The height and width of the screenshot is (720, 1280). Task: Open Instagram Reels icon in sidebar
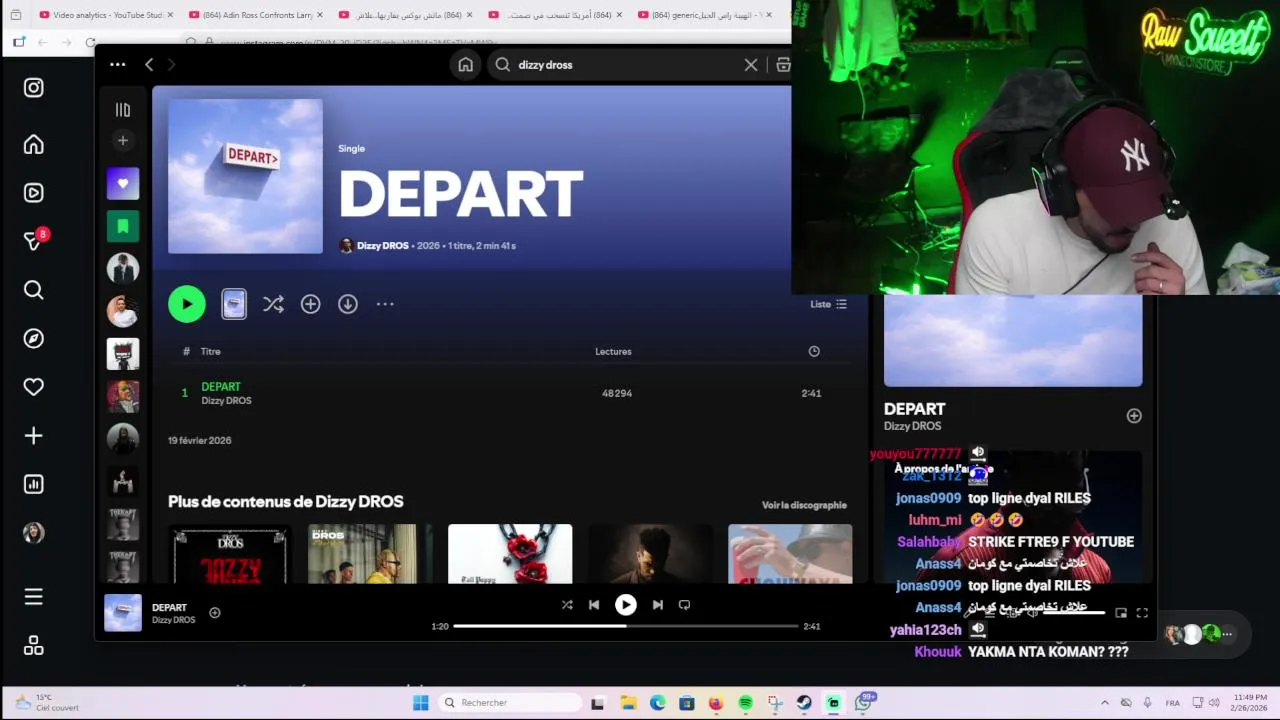(x=33, y=193)
